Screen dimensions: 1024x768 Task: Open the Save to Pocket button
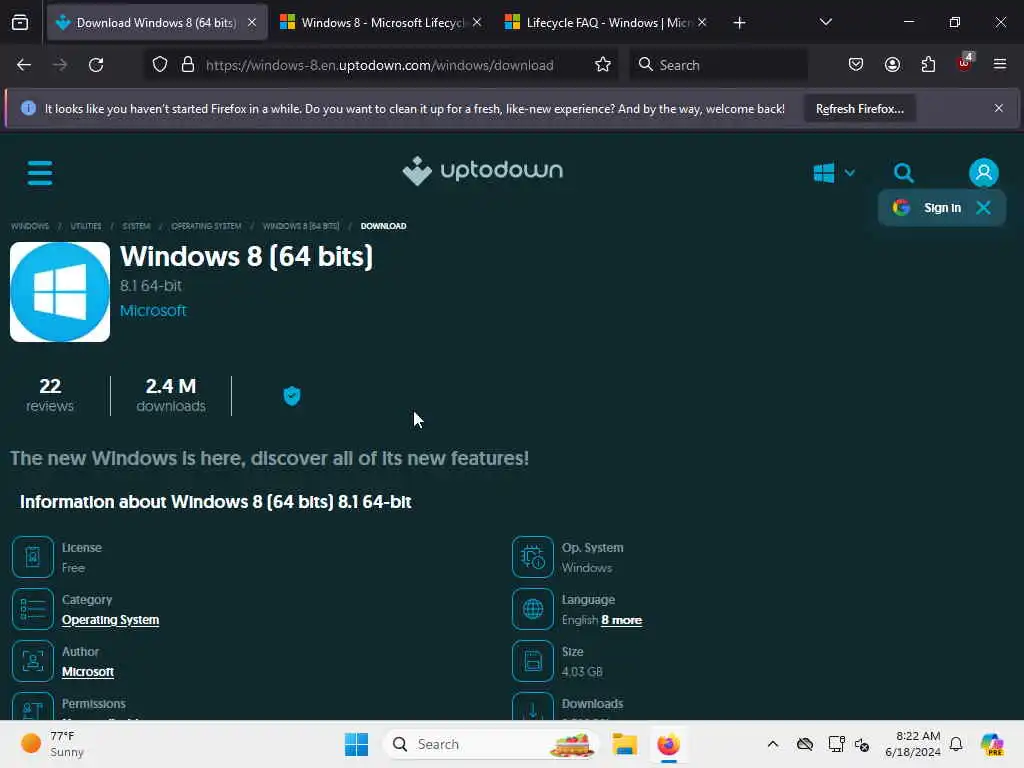click(x=856, y=65)
